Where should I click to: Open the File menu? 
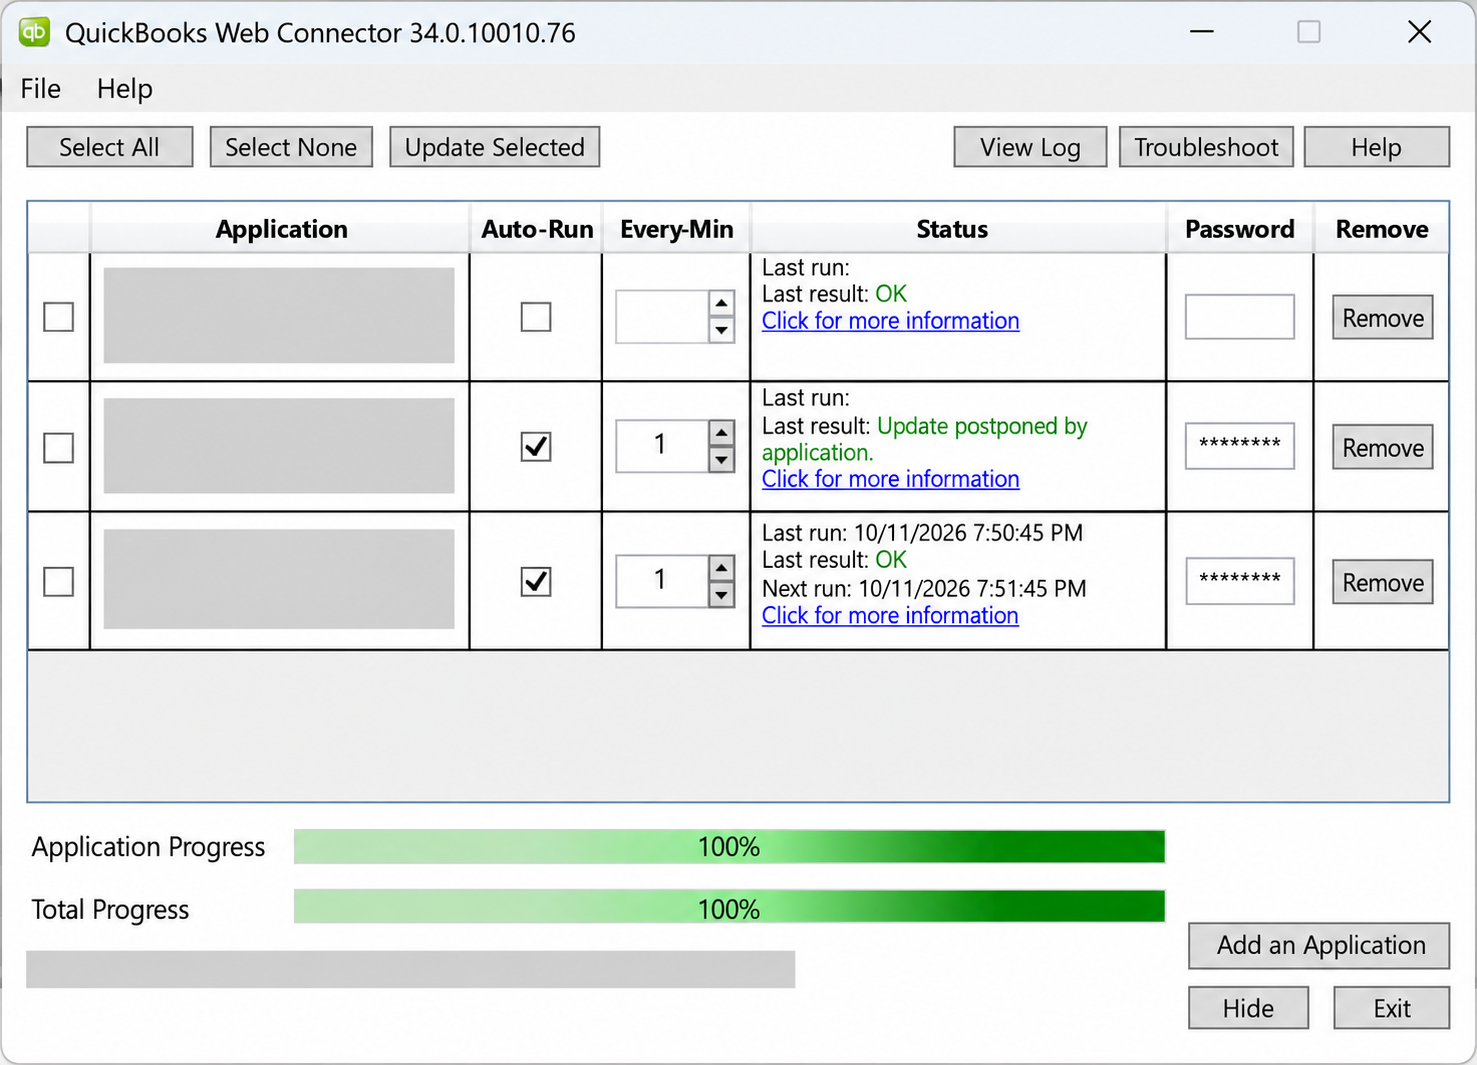41,89
